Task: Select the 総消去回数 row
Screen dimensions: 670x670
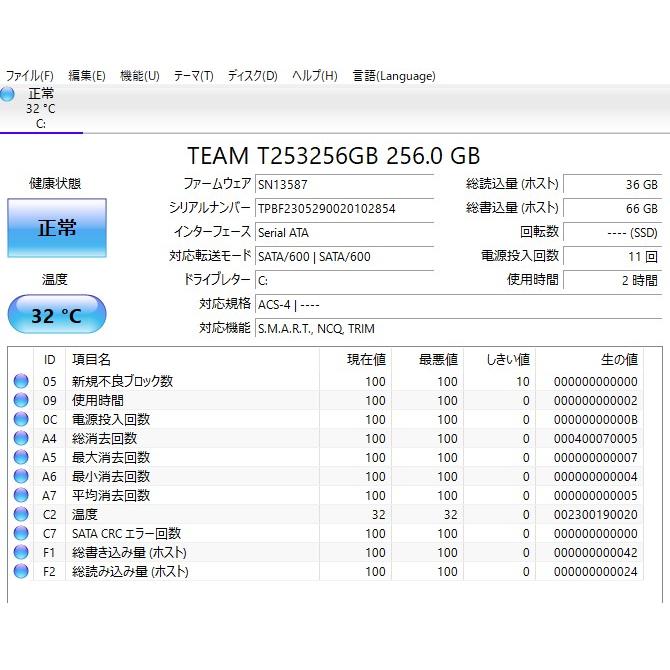Action: point(326,438)
